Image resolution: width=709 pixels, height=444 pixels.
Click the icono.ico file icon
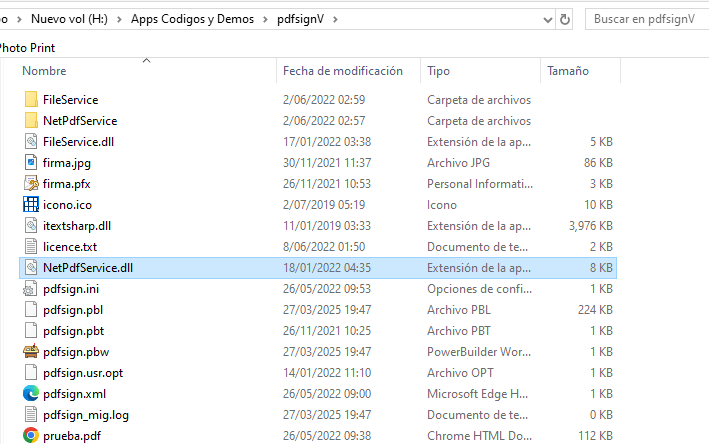point(31,205)
